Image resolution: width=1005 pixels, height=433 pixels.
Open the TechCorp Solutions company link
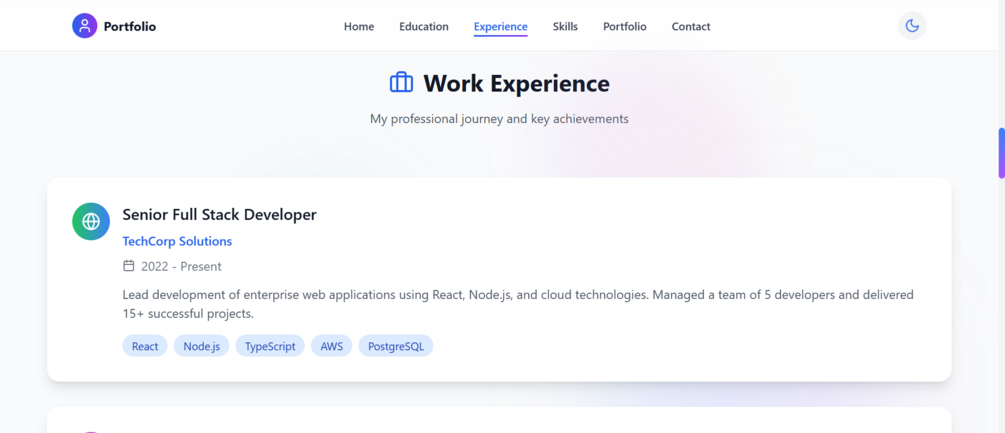tap(177, 241)
